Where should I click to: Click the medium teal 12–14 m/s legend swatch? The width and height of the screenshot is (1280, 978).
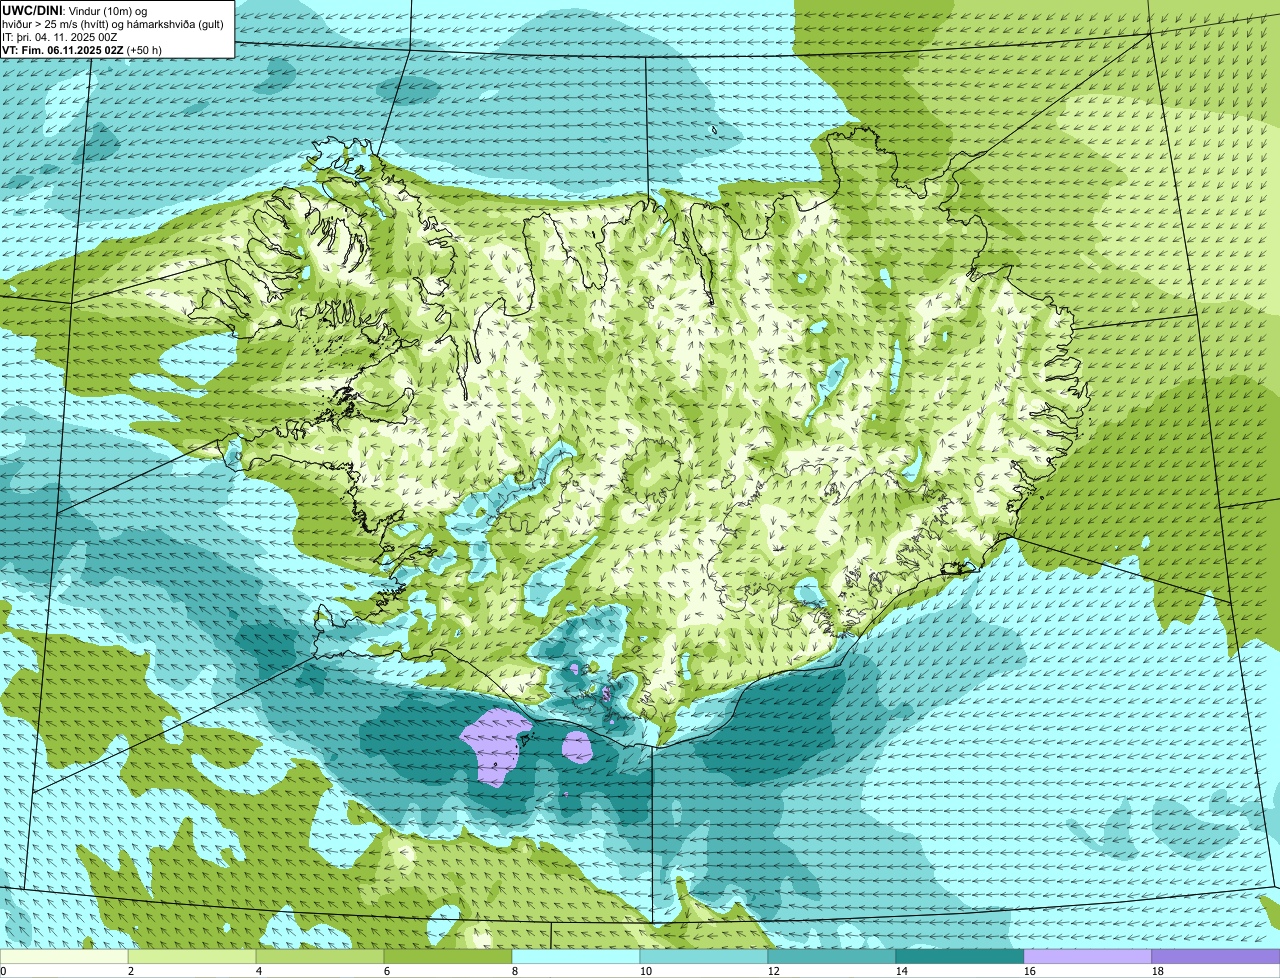[832, 957]
